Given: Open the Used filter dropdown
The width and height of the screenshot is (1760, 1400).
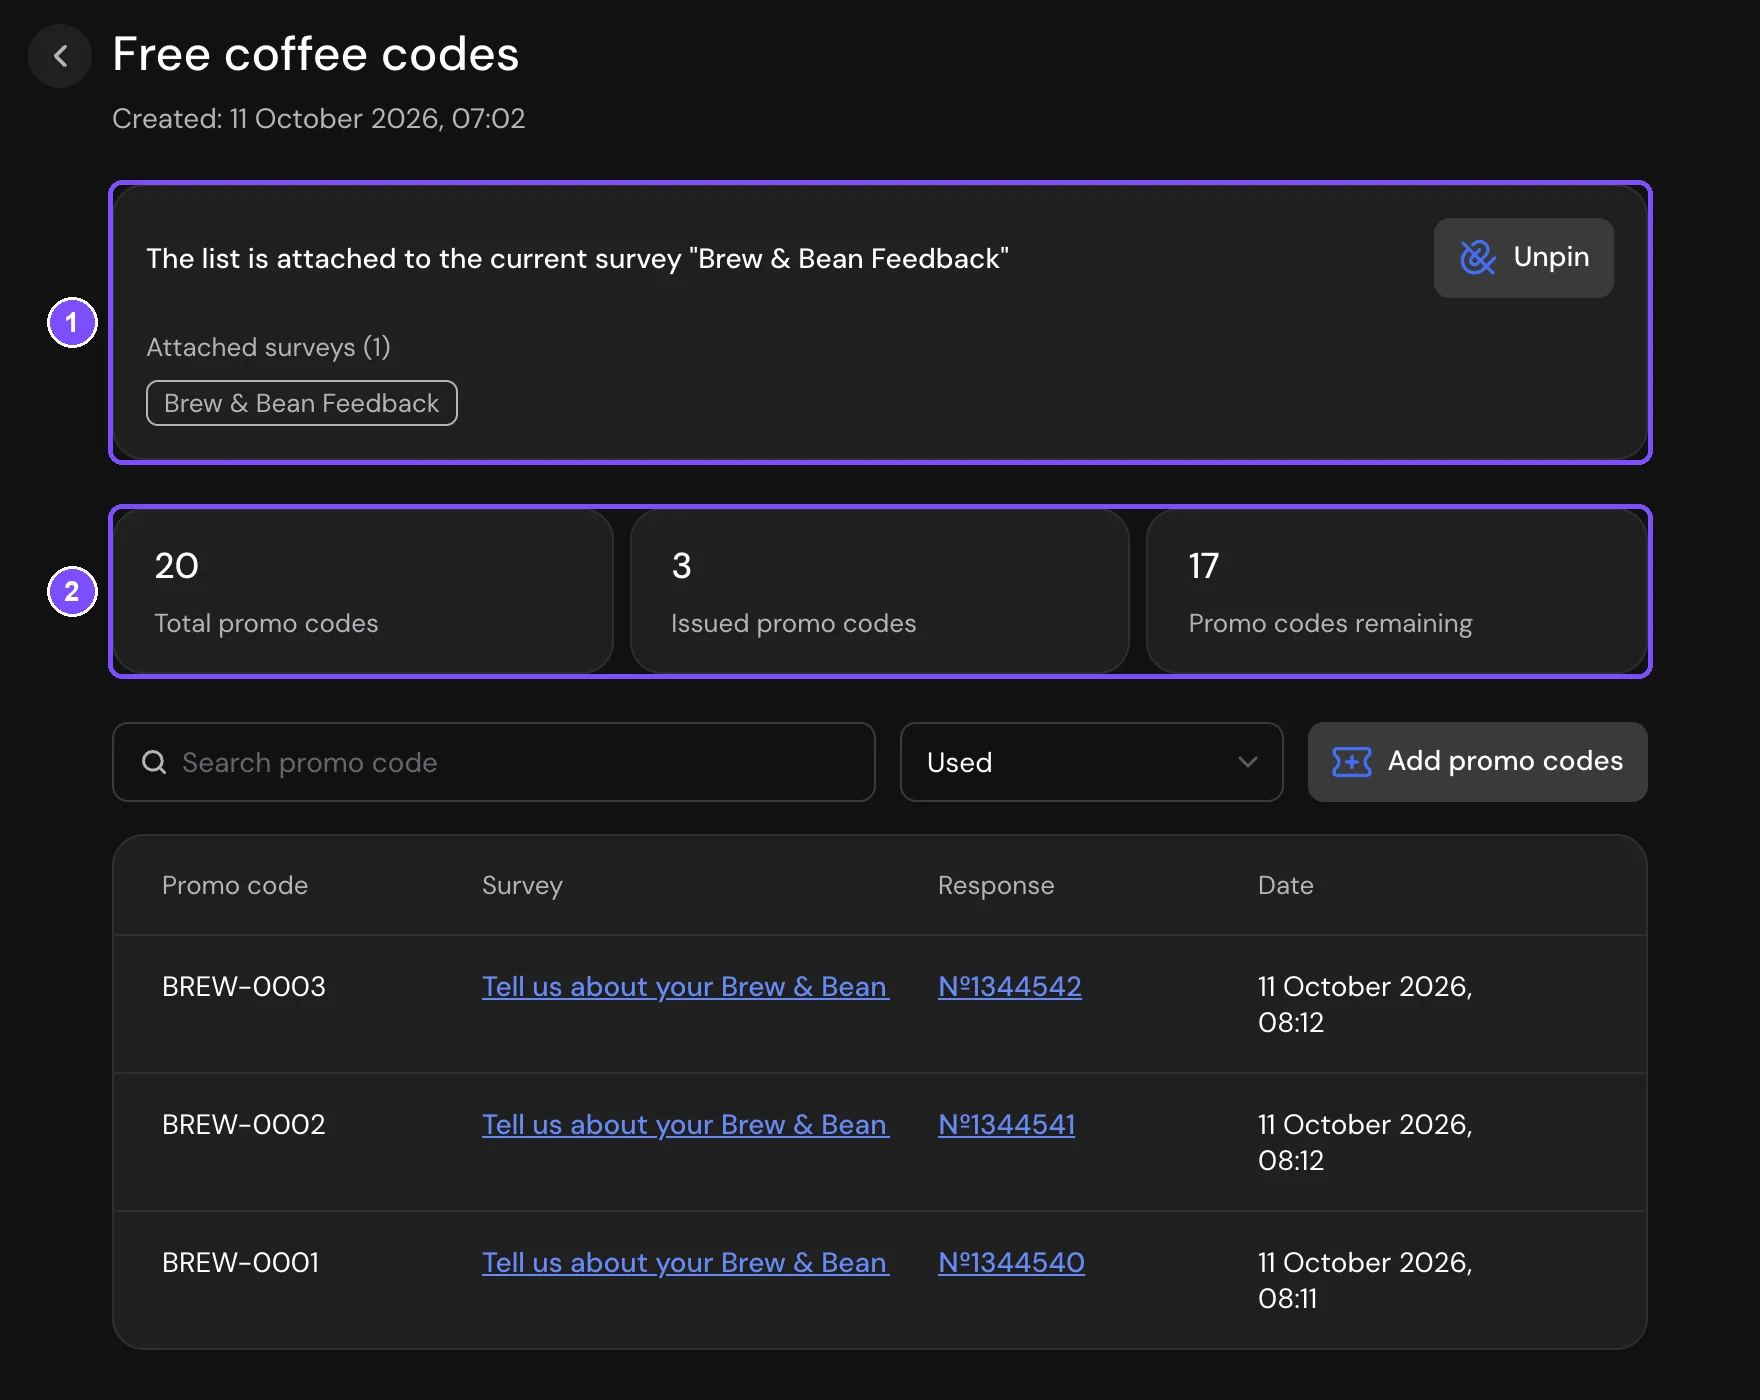Looking at the screenshot, I should click(1091, 762).
